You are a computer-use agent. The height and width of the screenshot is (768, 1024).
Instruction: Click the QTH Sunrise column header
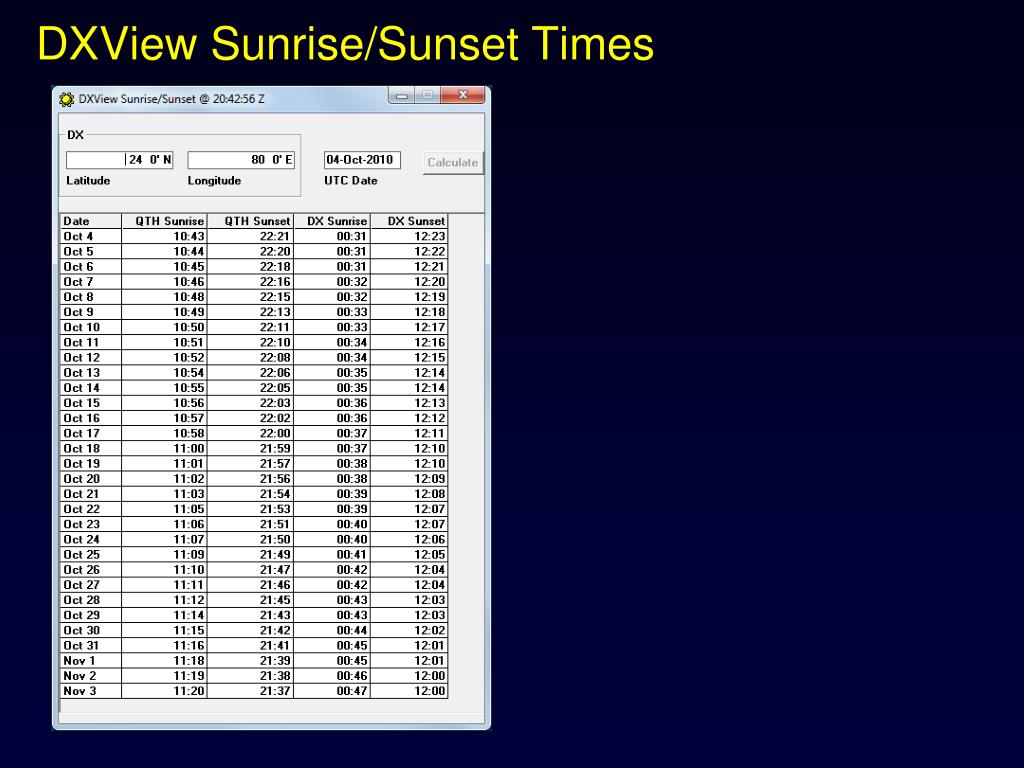coord(165,221)
